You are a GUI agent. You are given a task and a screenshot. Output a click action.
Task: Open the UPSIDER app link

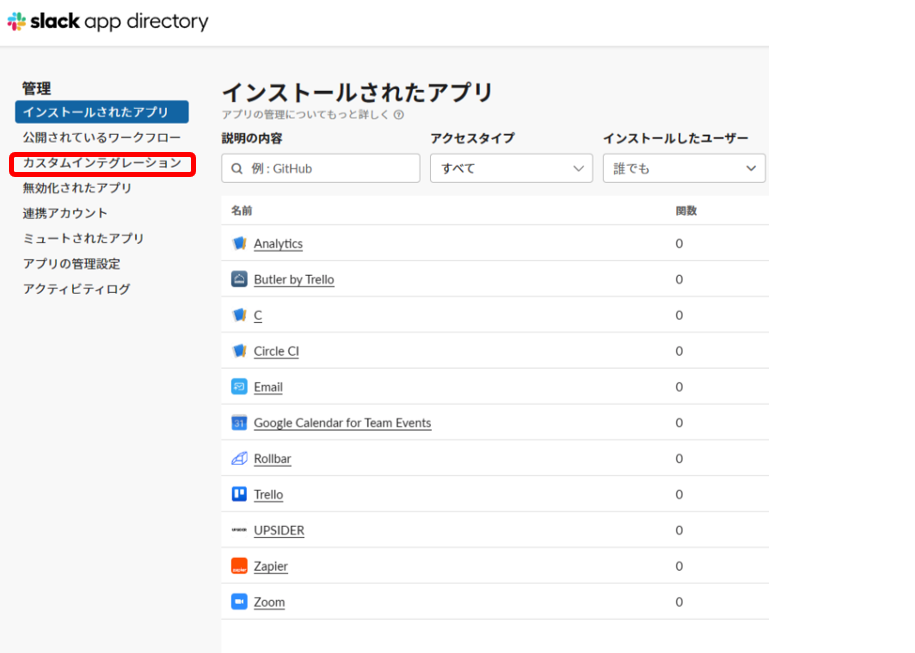click(279, 530)
